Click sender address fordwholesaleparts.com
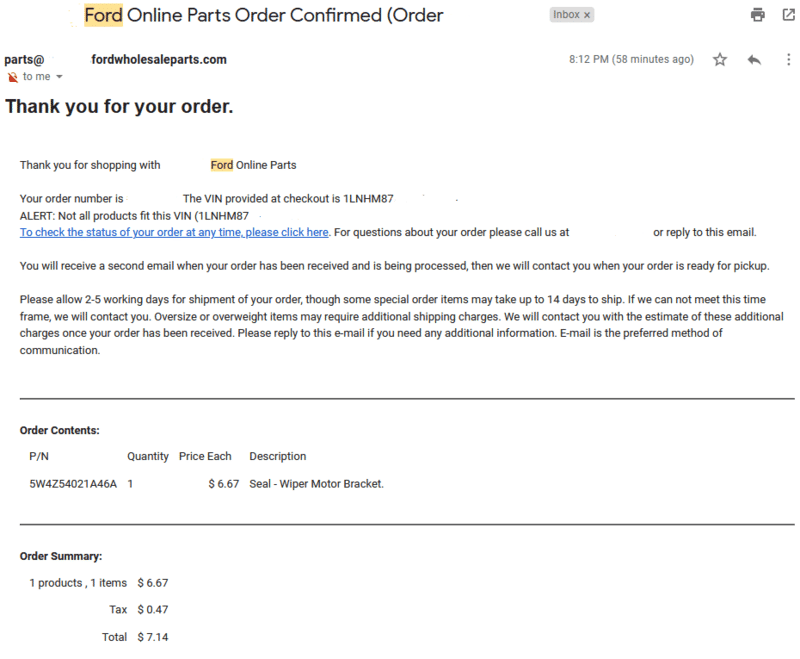 [159, 60]
